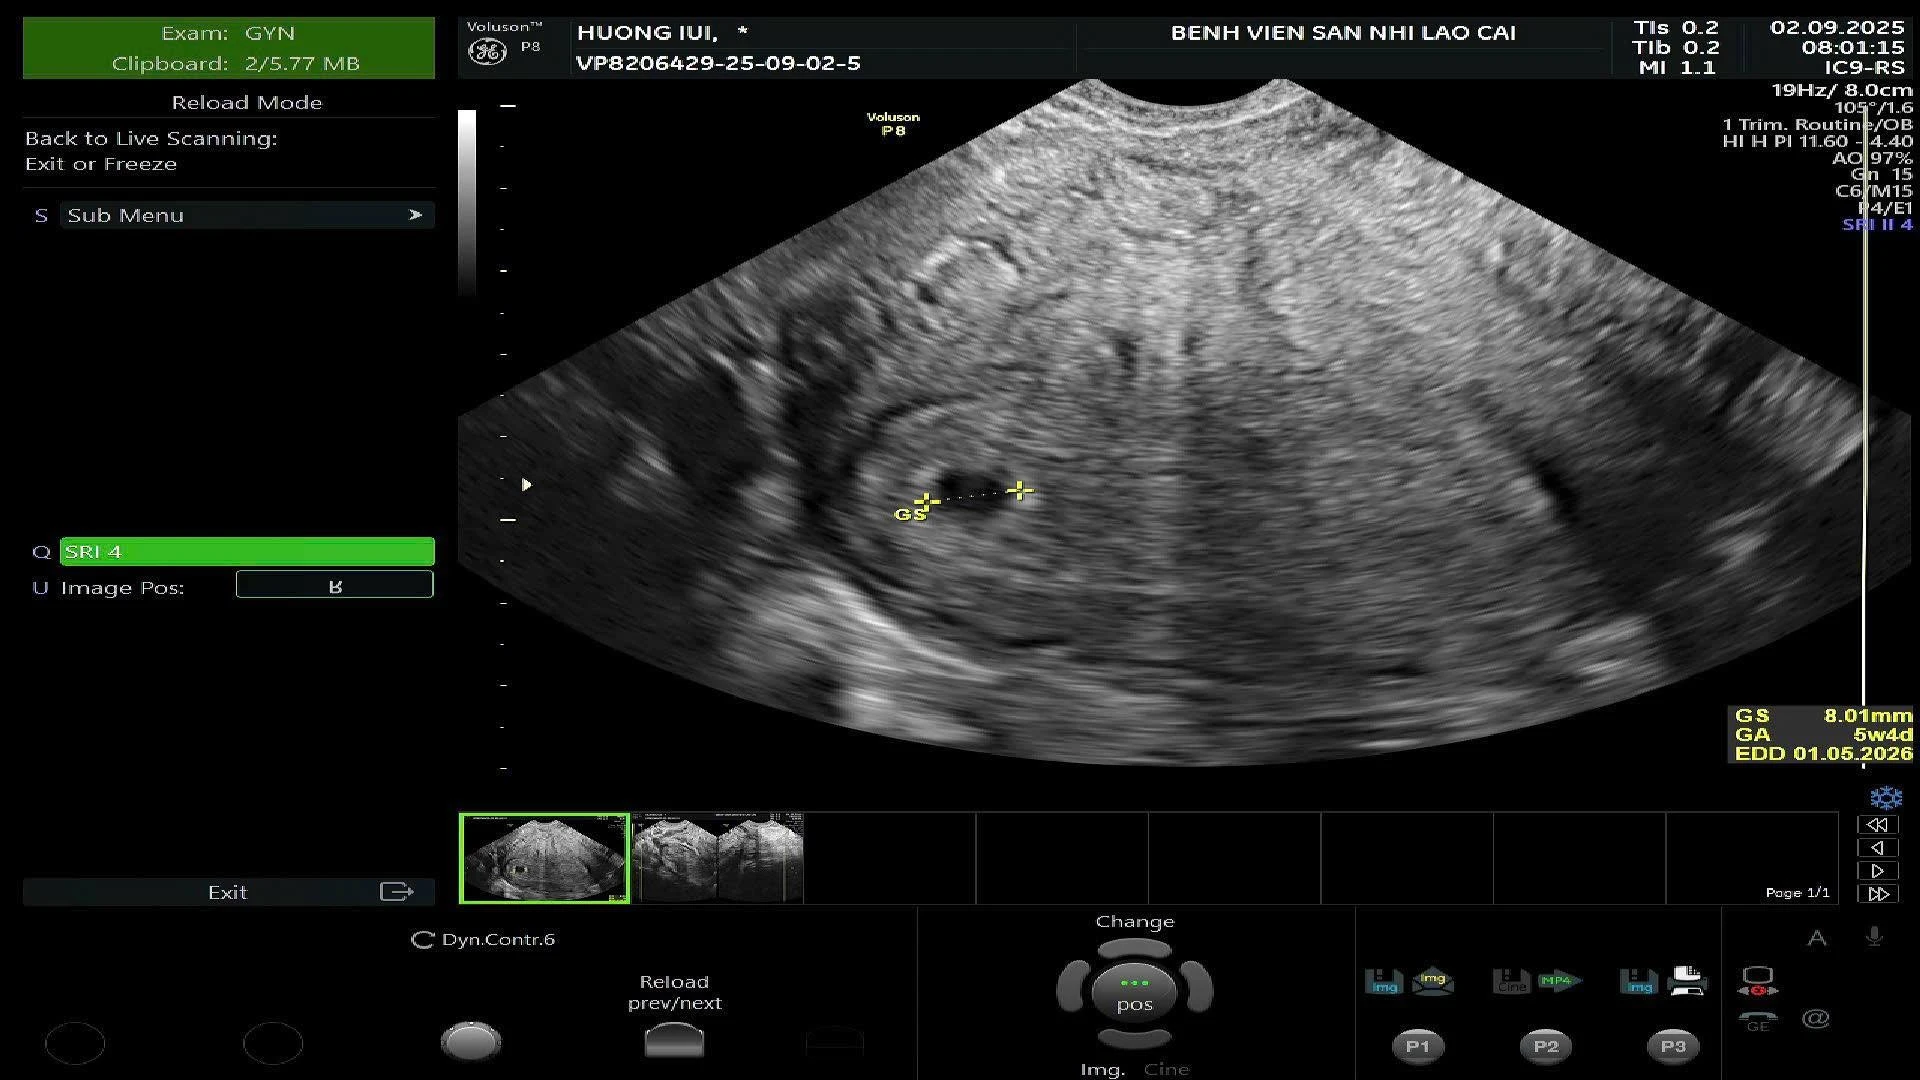Click the MP4 export arrow icon
The width and height of the screenshot is (1920, 1080).
tap(1559, 981)
